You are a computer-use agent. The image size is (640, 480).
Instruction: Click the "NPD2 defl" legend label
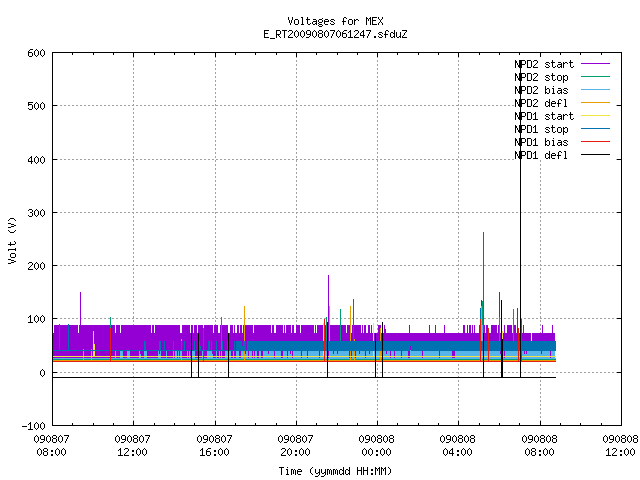click(541, 103)
